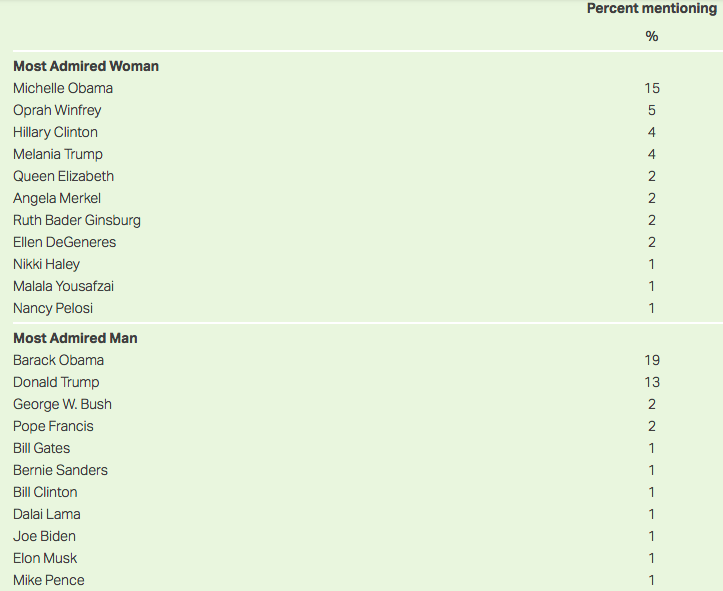Select the Oprah Winfrey name
The width and height of the screenshot is (723, 591).
click(57, 110)
